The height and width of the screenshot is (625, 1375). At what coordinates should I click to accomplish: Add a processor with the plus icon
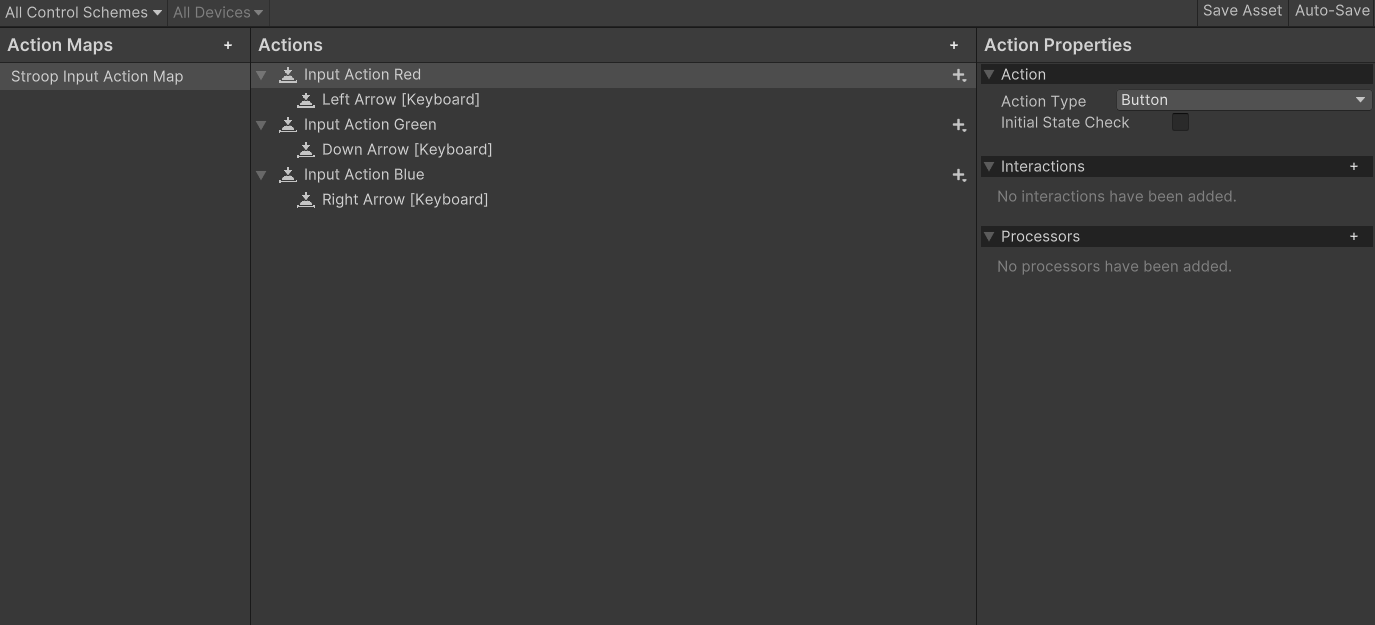click(1354, 237)
